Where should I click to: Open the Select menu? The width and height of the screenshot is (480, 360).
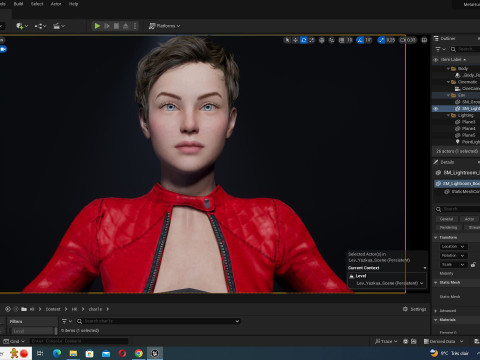pos(37,4)
